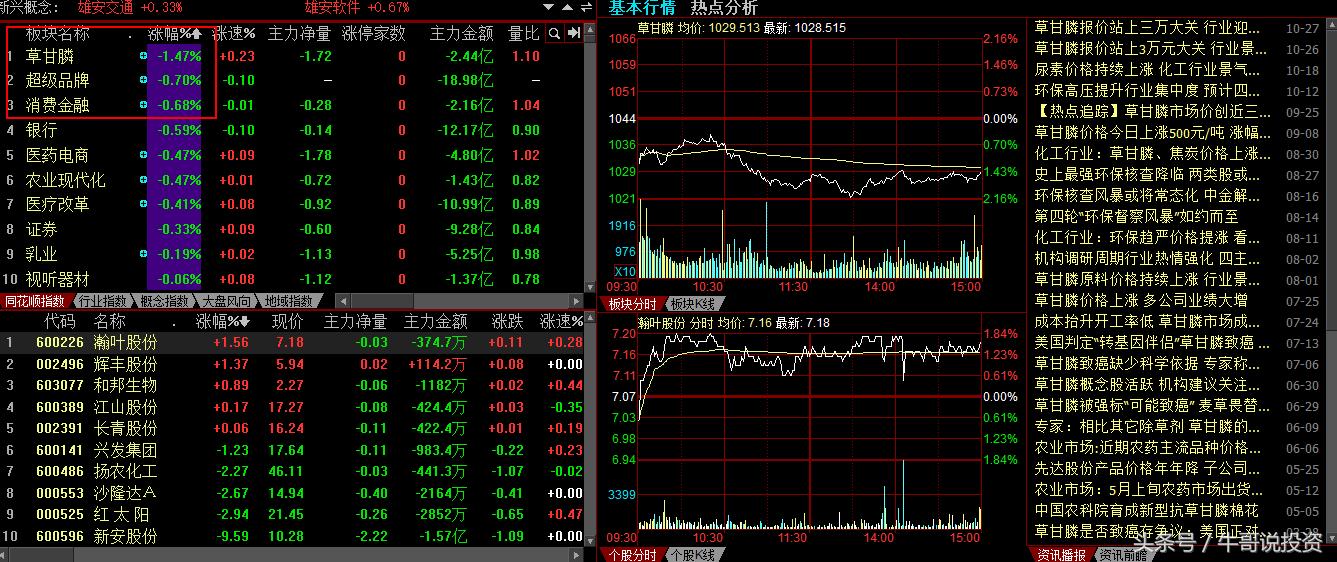This screenshot has width=1337, height=562.
Task: Open news 【热点追踪】草甘膦市场价创近三
Action: point(1152,112)
